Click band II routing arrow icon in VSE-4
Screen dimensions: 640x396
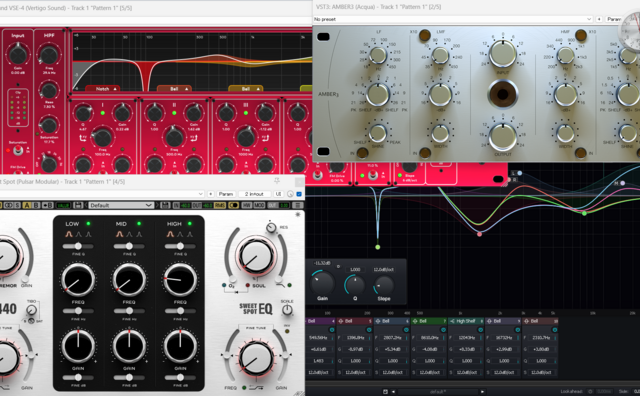click(x=194, y=138)
